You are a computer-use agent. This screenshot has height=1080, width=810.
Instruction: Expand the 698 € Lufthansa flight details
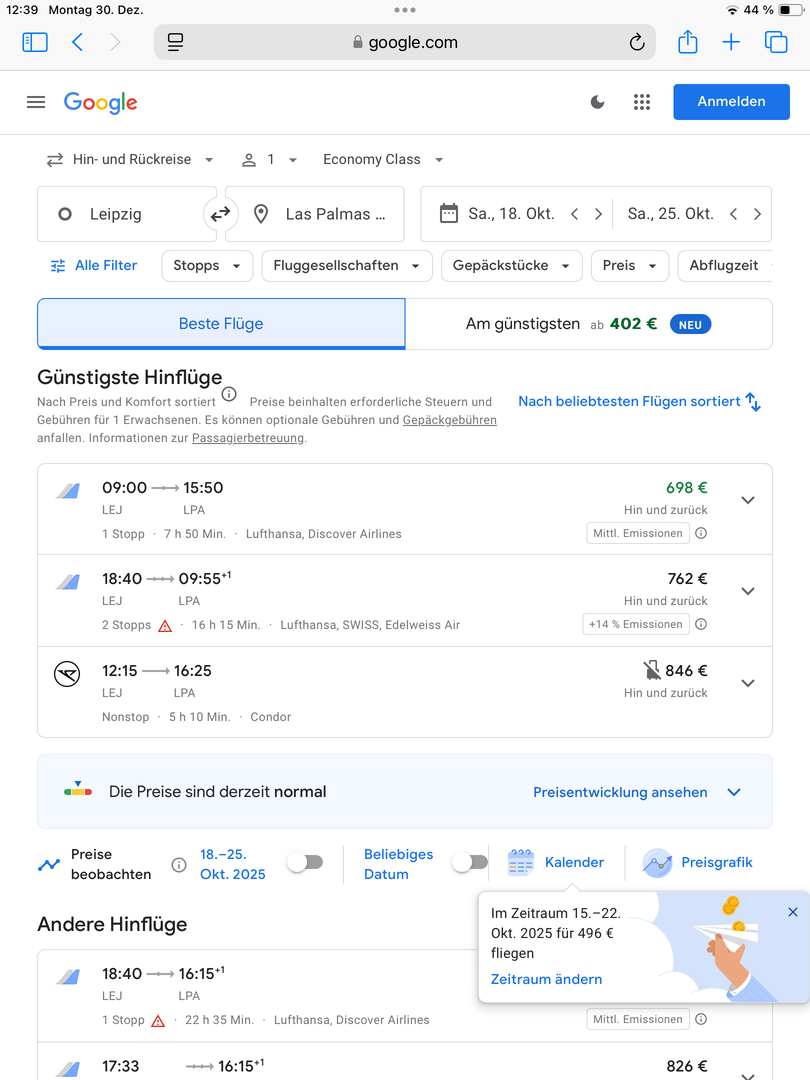747,500
